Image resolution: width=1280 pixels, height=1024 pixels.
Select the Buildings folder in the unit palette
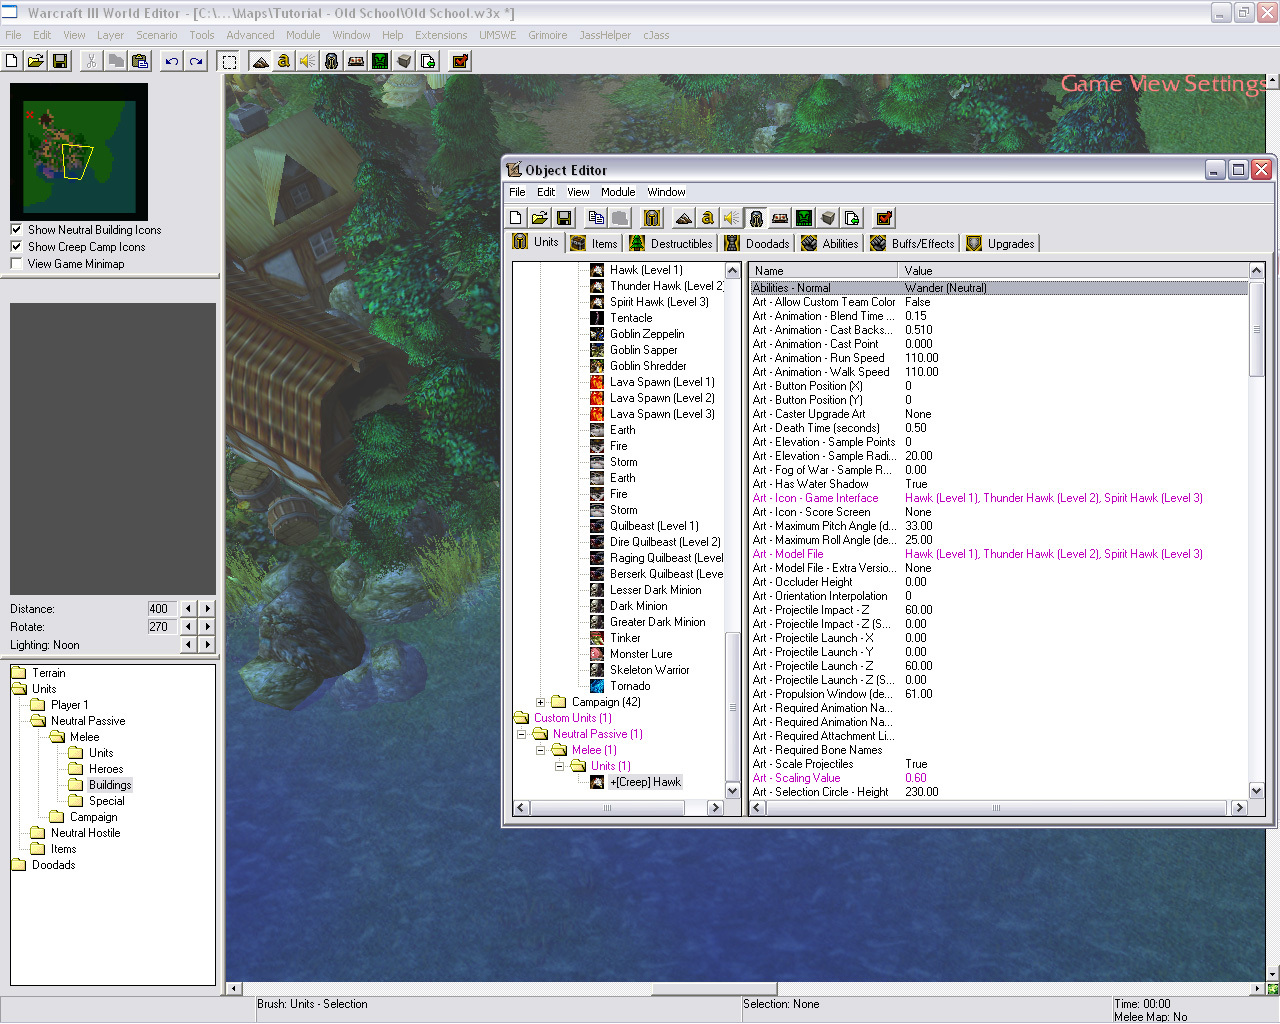pyautogui.click(x=110, y=785)
